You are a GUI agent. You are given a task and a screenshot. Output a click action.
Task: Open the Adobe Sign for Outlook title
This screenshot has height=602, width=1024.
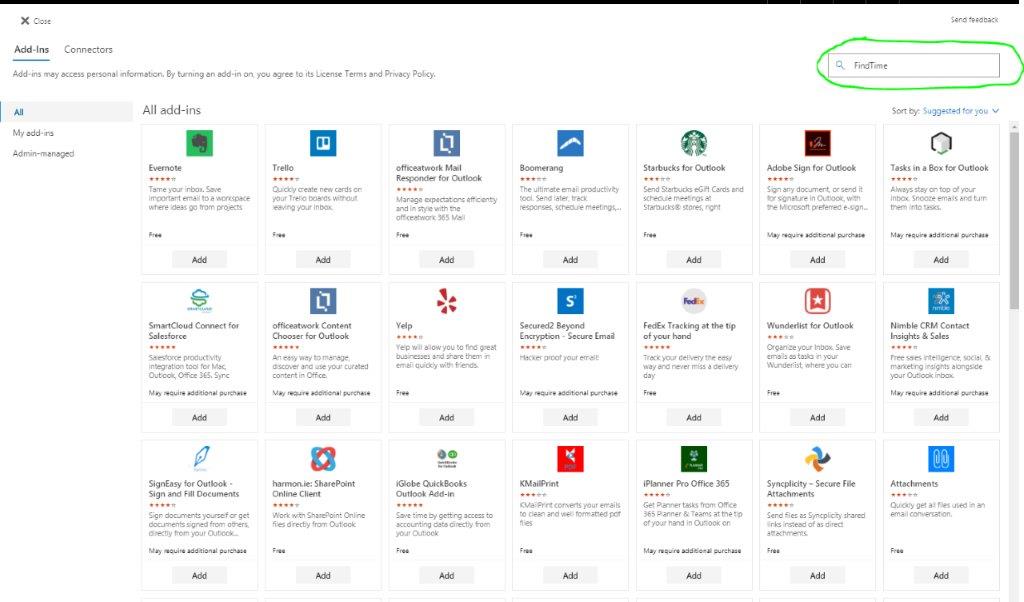(x=811, y=168)
